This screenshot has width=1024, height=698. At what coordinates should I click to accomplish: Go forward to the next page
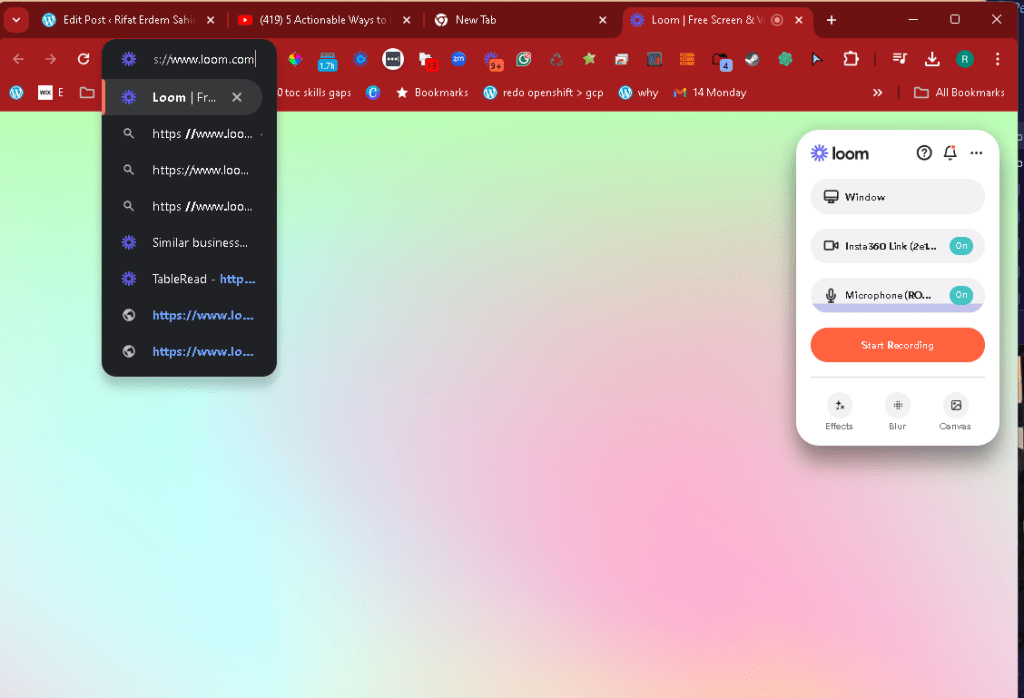(51, 59)
